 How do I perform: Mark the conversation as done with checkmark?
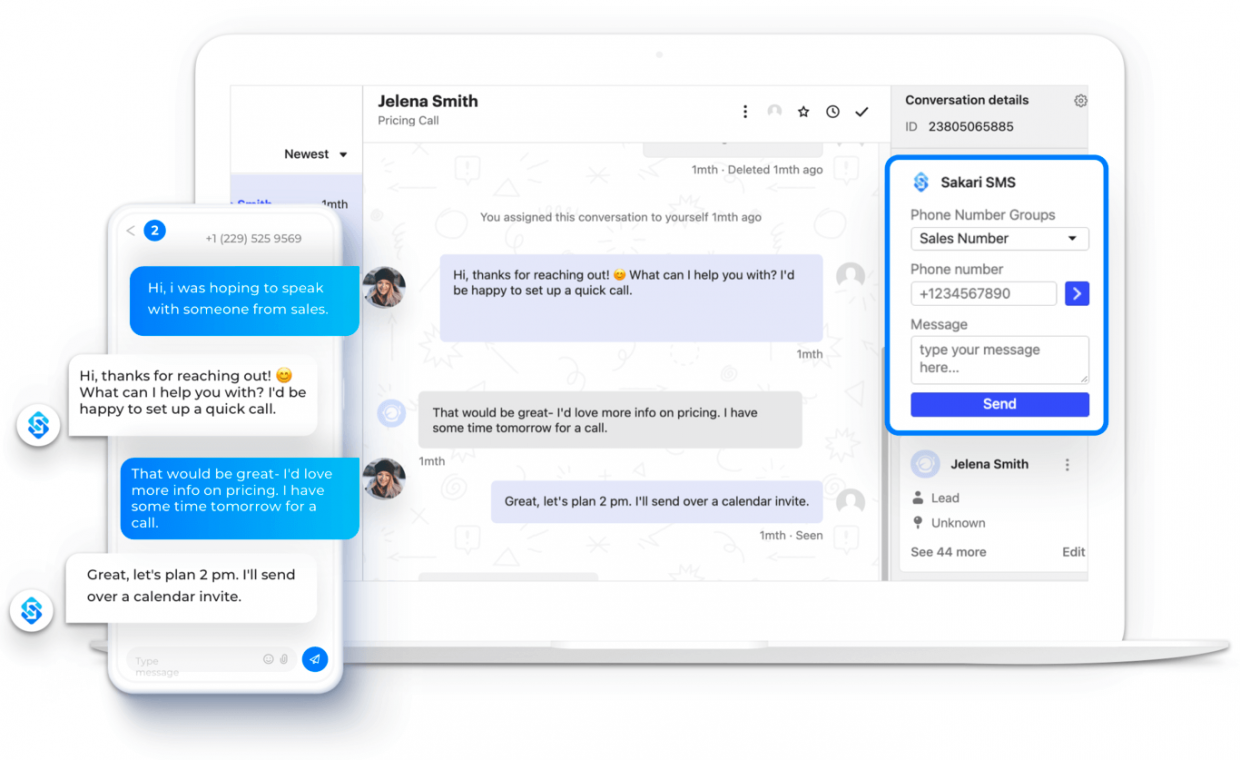(x=861, y=111)
